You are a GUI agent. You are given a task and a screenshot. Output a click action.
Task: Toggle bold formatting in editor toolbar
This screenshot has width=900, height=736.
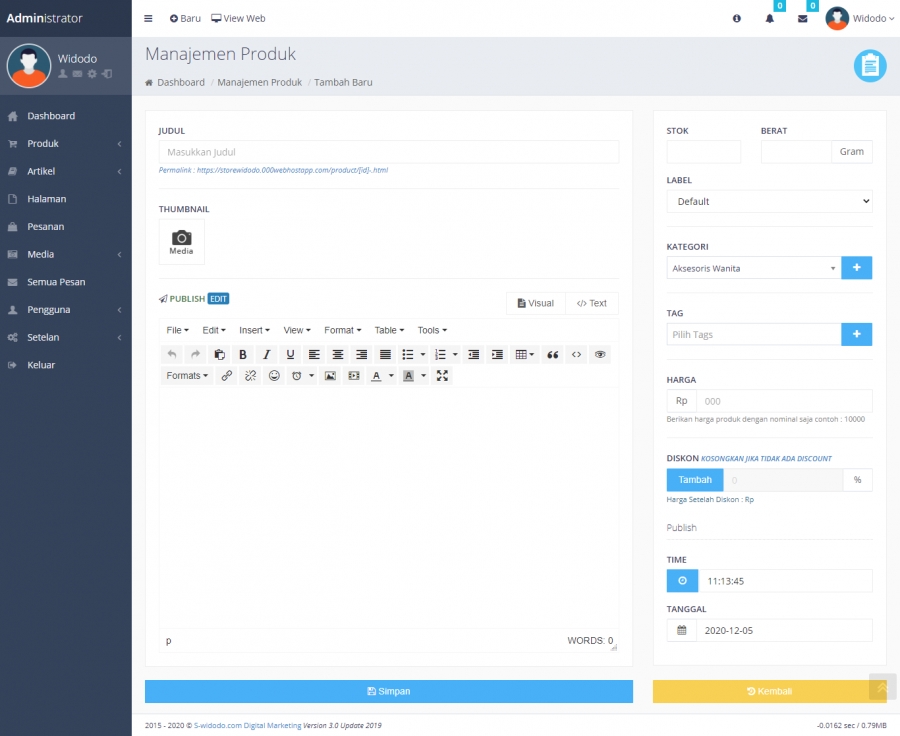[x=243, y=354]
